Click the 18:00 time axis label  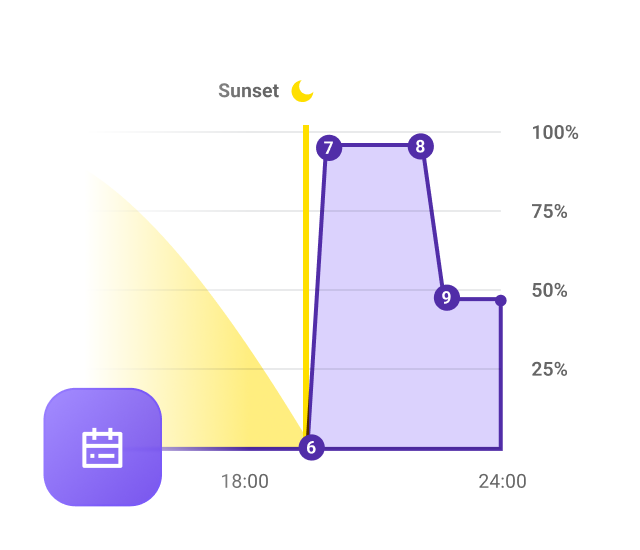pyautogui.click(x=244, y=481)
